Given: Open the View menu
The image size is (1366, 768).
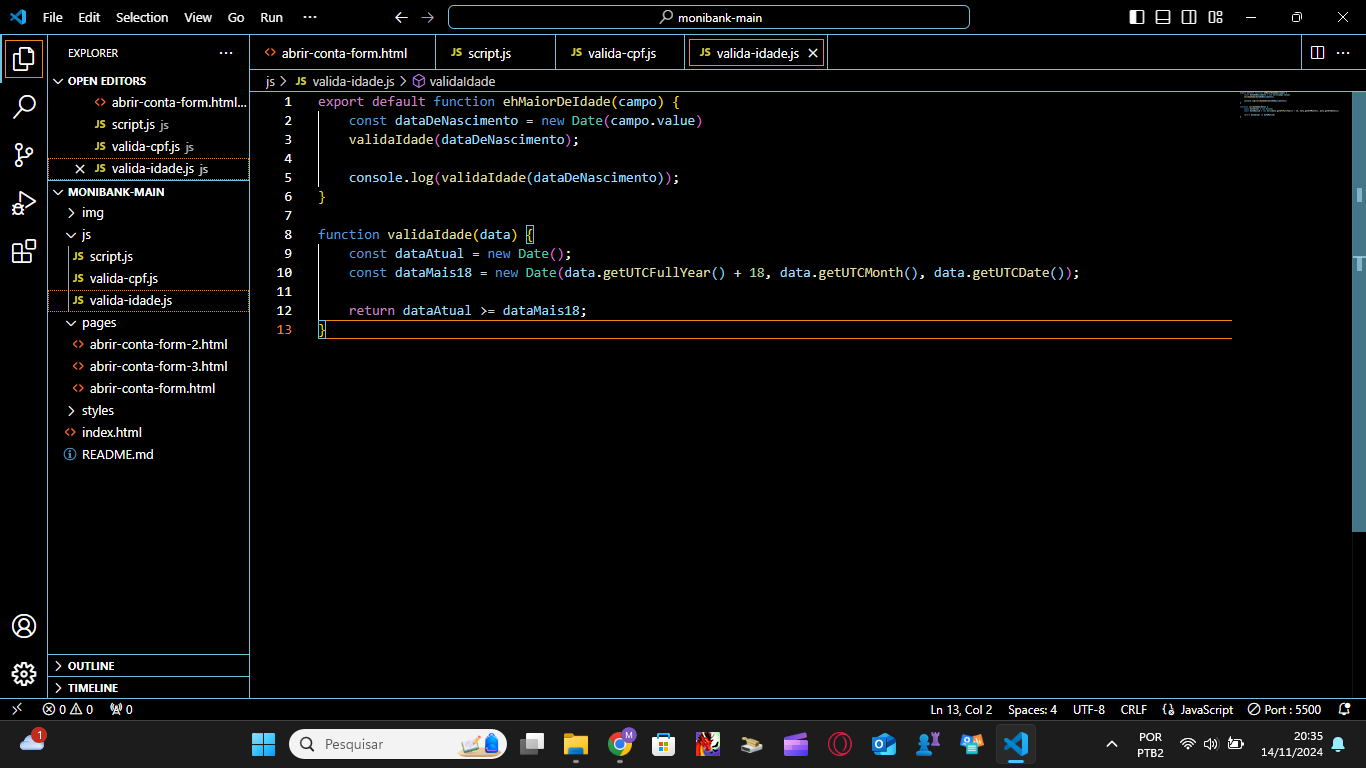Looking at the screenshot, I should [x=198, y=17].
